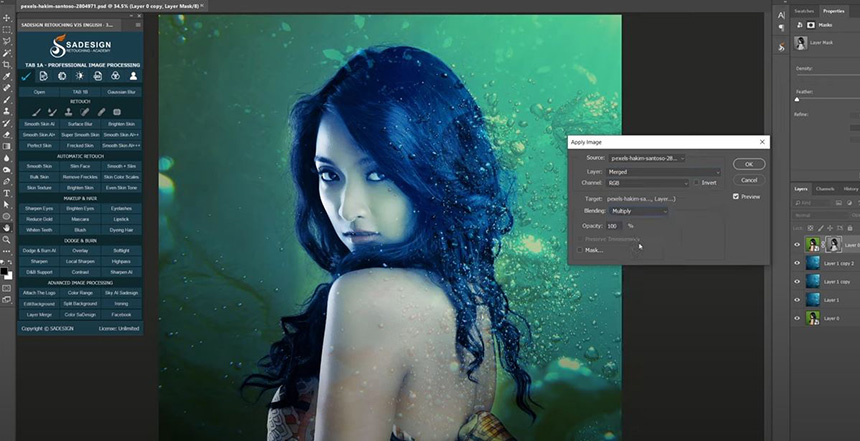Select the Move tool in the toolbar
The image size is (860, 441).
click(7, 17)
